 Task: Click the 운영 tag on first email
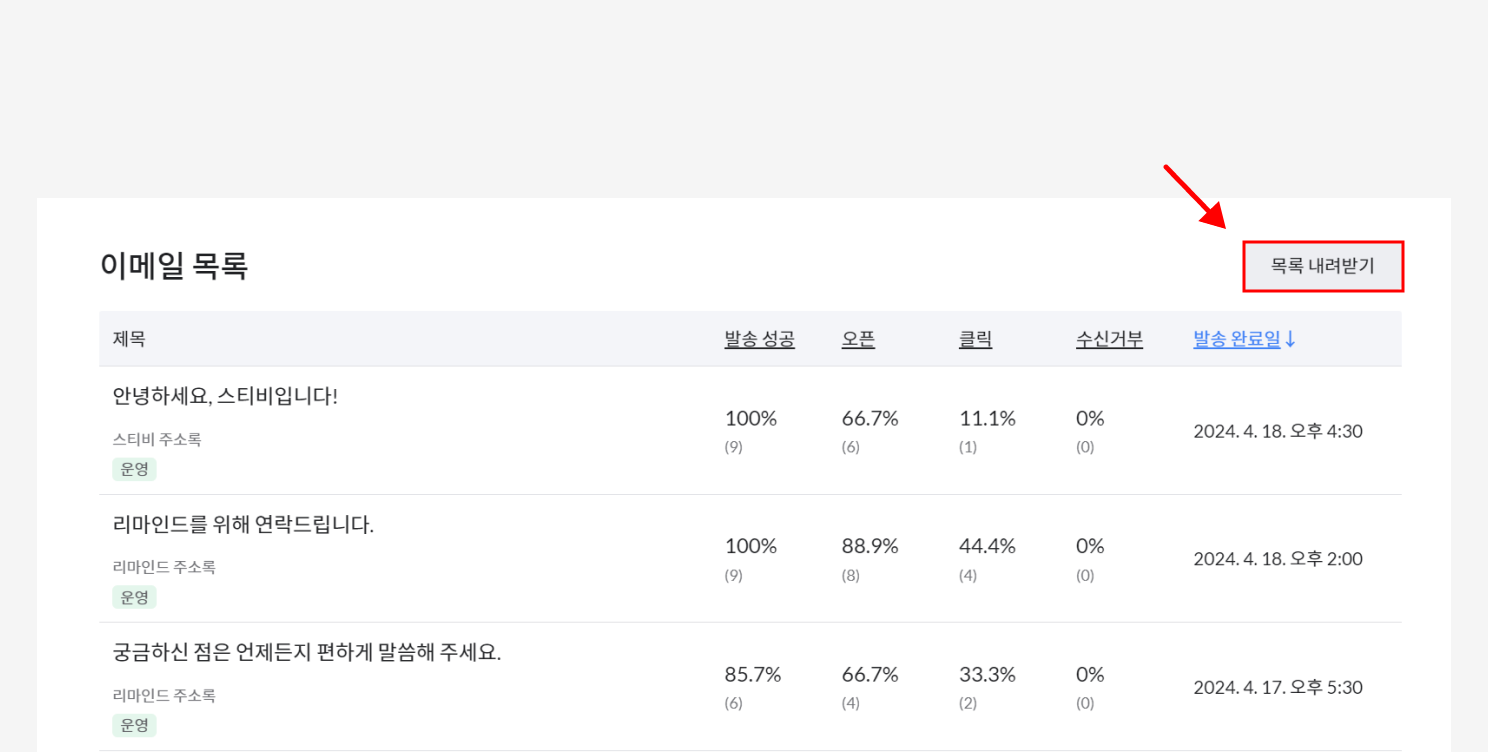coord(134,469)
